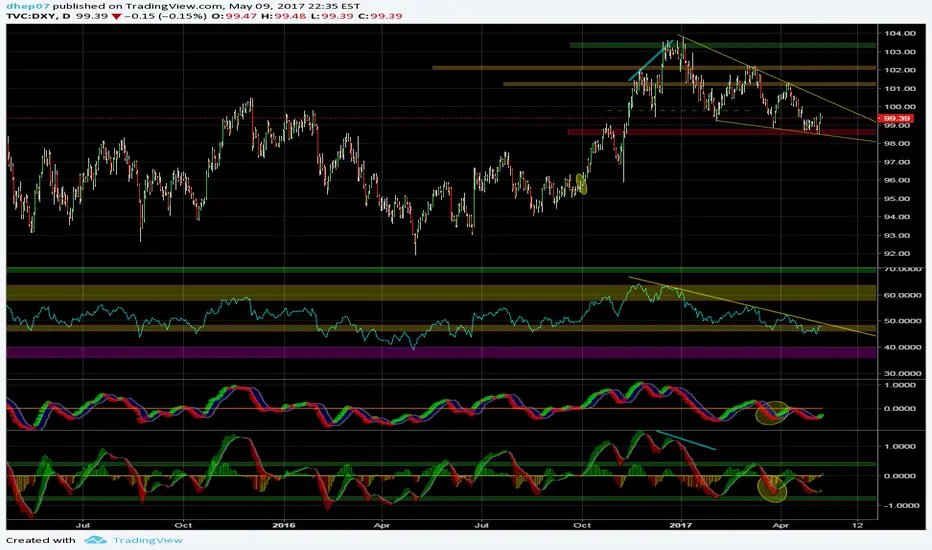Click the 102.00 price axis label
This screenshot has height=550, width=932.
(899, 70)
